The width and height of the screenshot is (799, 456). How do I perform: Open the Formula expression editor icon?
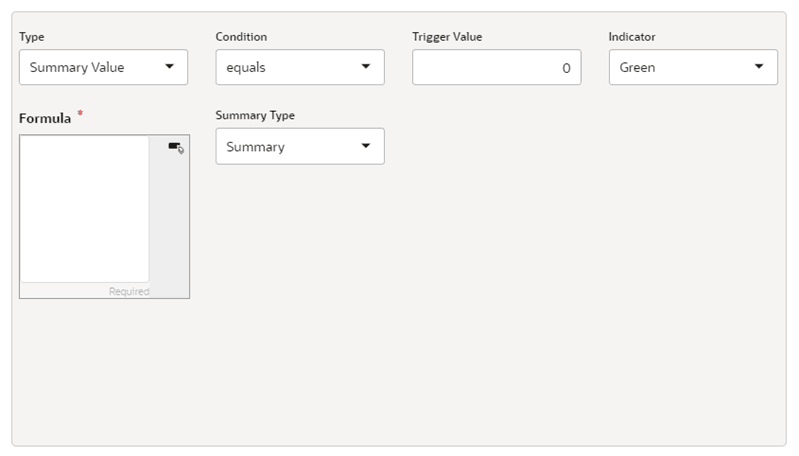point(176,148)
